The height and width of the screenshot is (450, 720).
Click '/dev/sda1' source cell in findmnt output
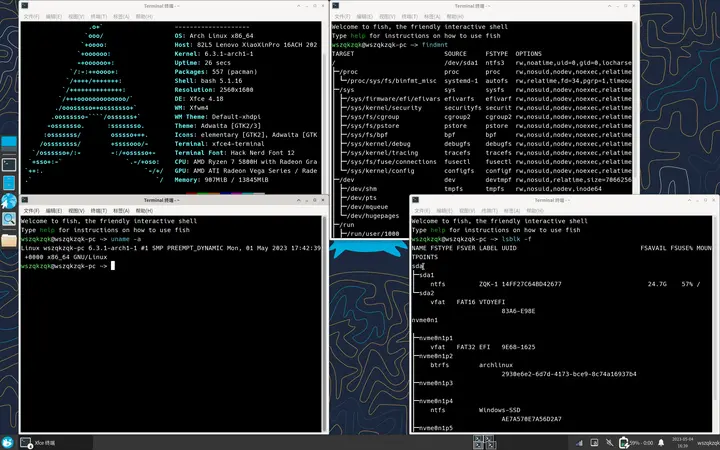(x=461, y=63)
